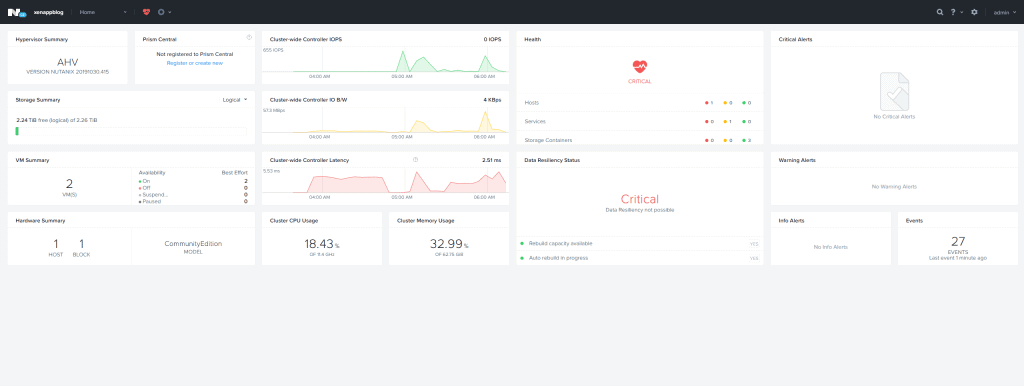1024x386 pixels.
Task: Click the green dot beside Auto rebuild in progress
Action: point(522,258)
